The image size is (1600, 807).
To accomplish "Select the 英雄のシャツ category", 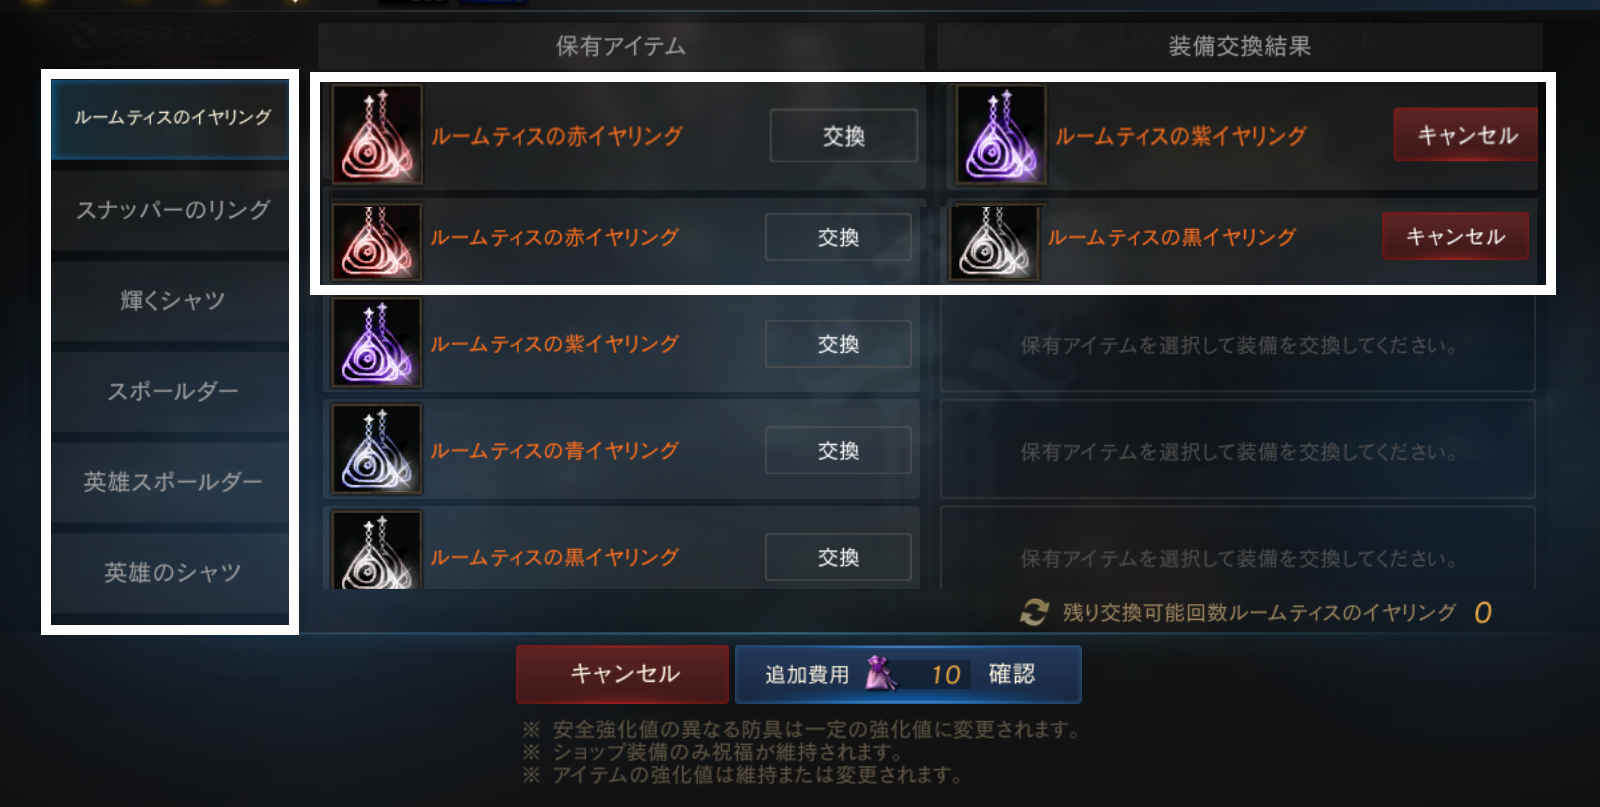I will [170, 573].
